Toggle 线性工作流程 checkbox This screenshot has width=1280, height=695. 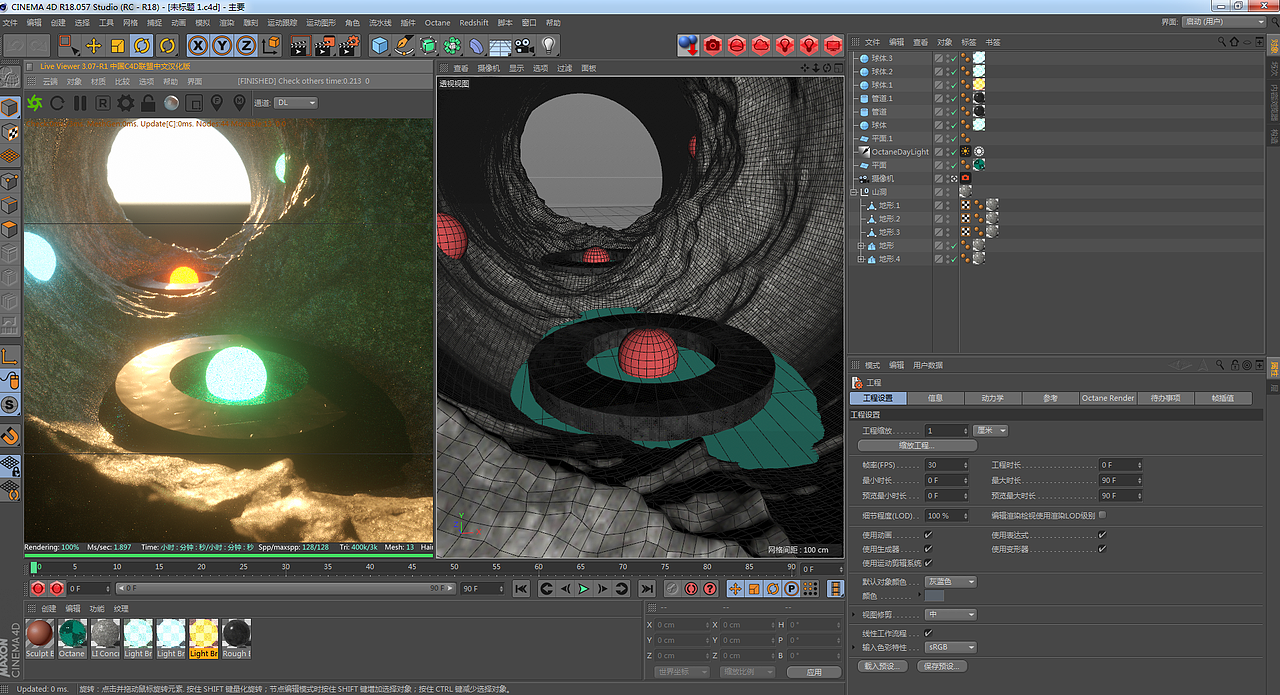pyautogui.click(x=929, y=633)
